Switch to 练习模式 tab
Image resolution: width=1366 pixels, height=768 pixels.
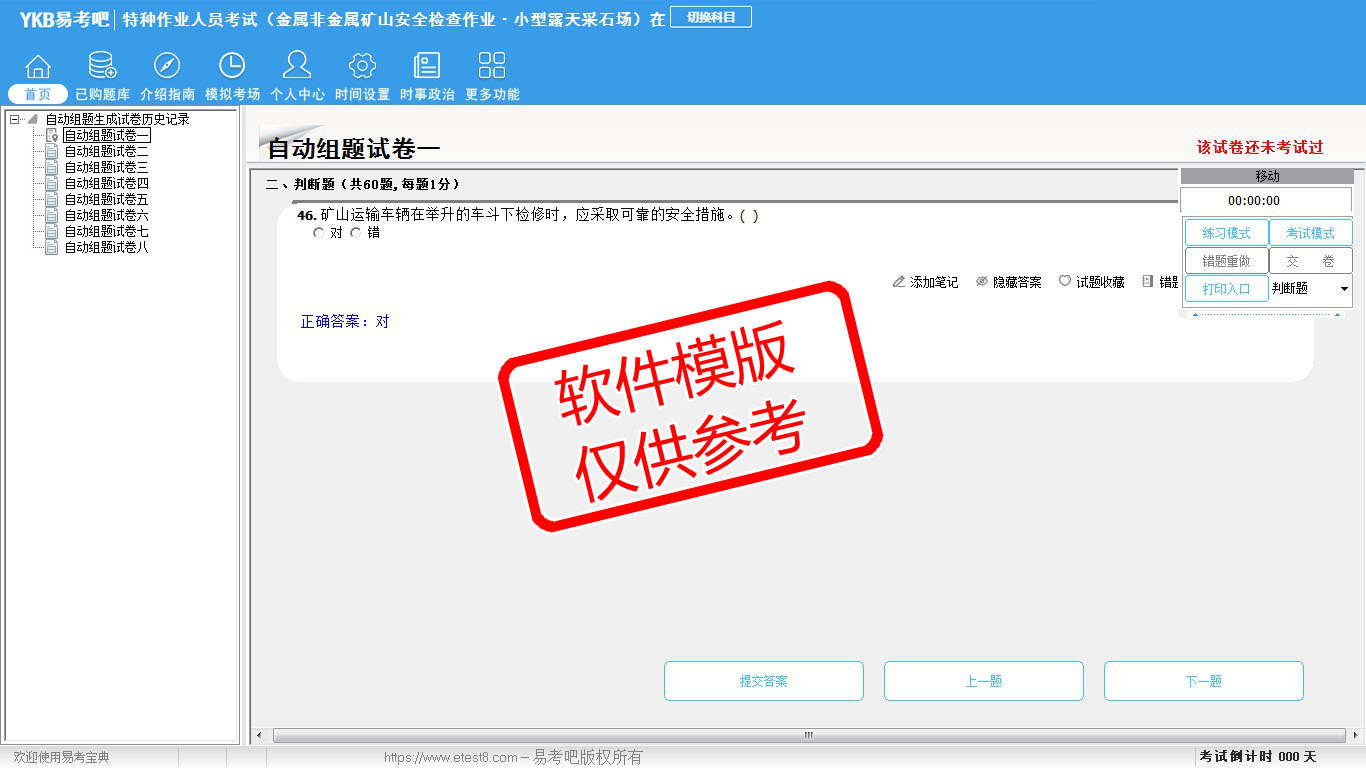1226,233
